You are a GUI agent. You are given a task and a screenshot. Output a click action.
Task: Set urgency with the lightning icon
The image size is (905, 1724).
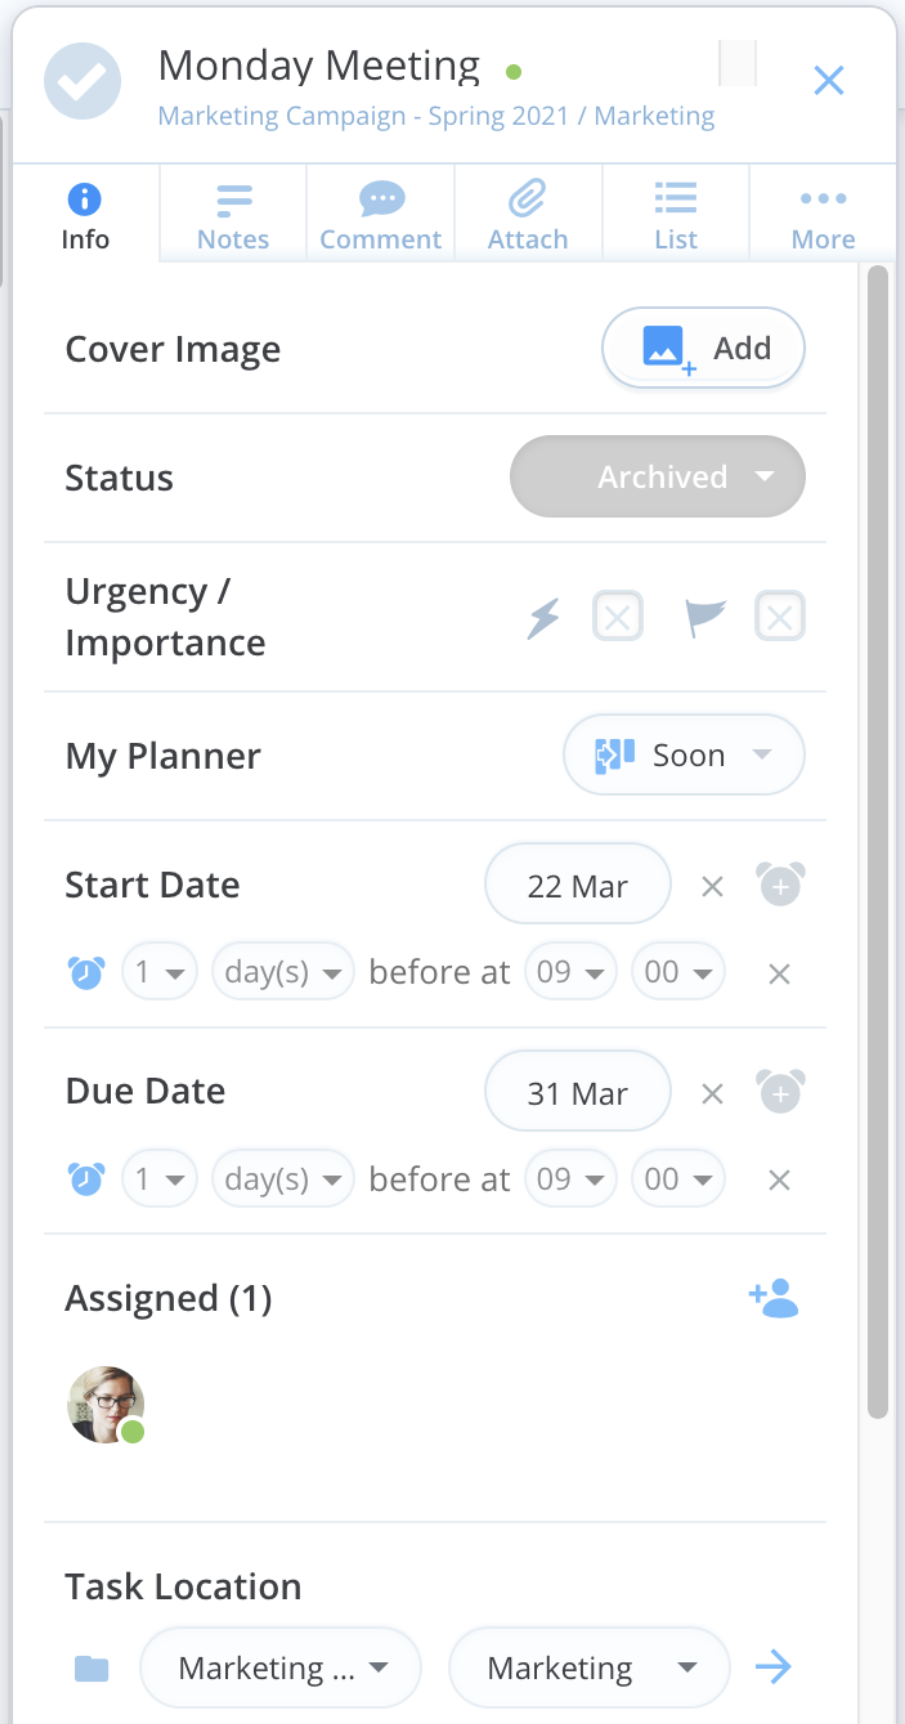coord(543,616)
